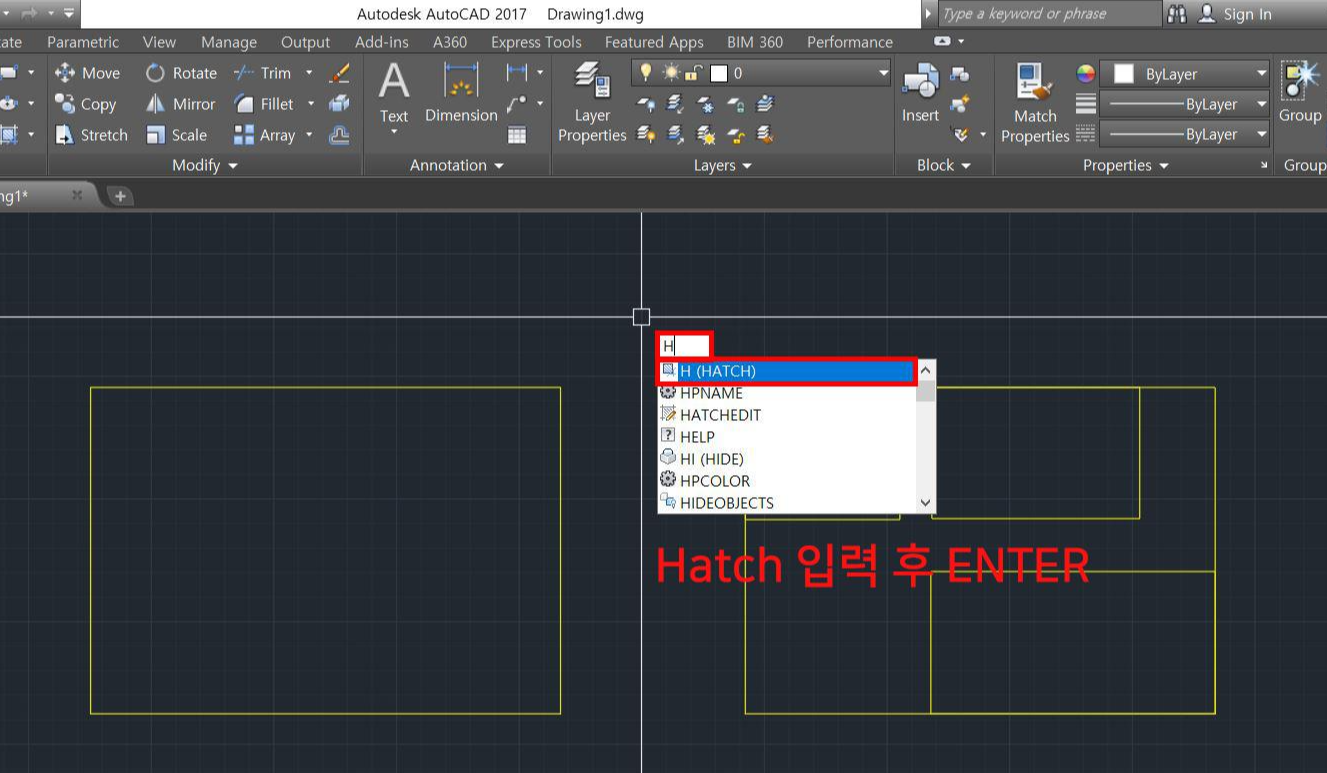
Task: Click the Sign In link
Action: pyautogui.click(x=1248, y=14)
